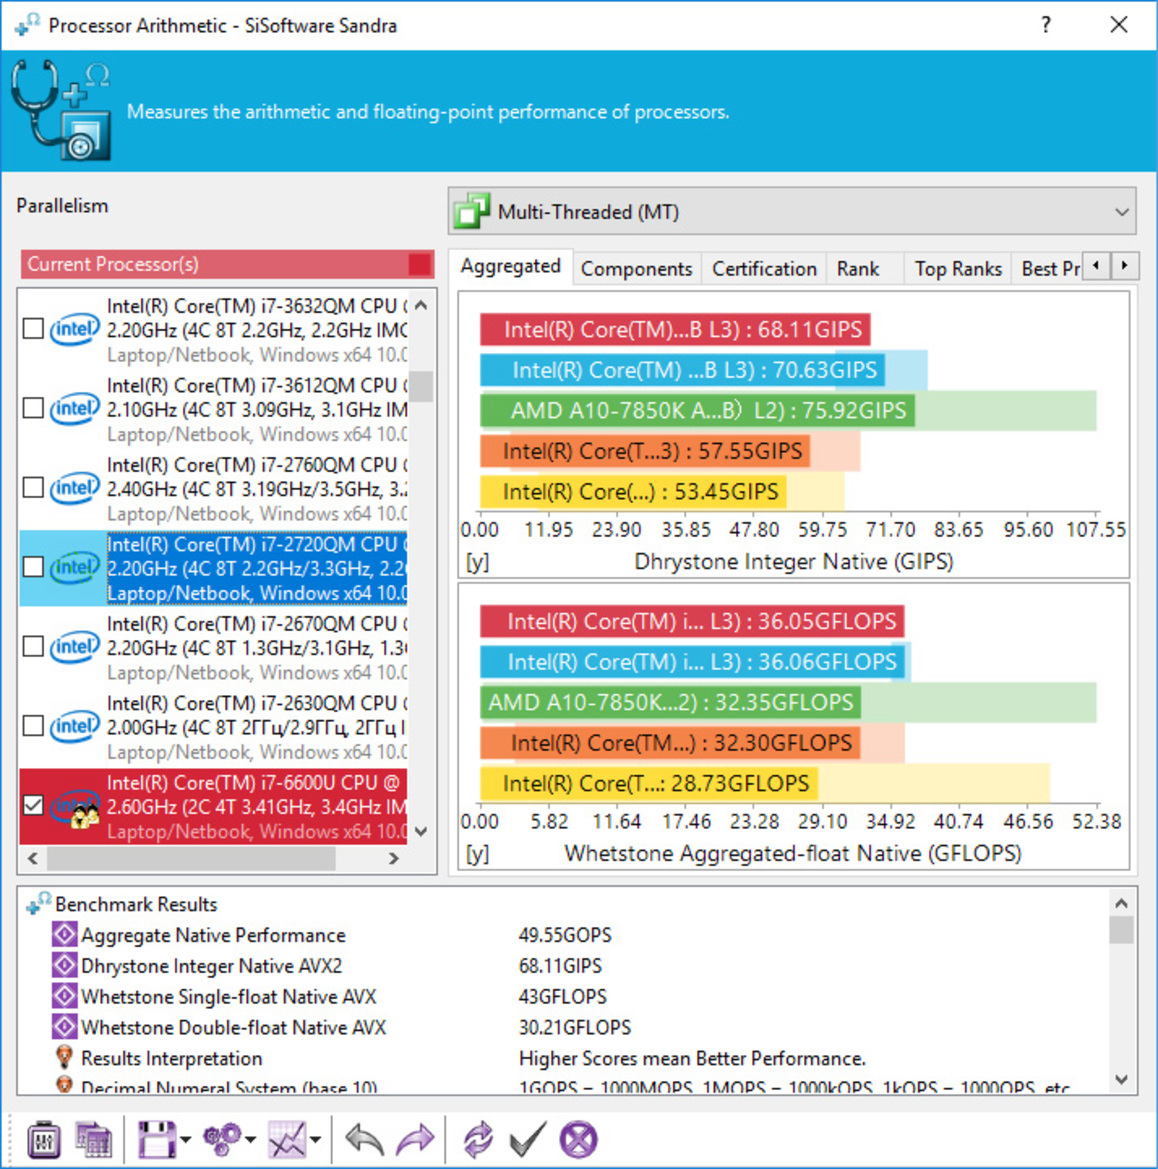This screenshot has width=1158, height=1169.
Task: Check the i7-2630QM processor checkbox
Action: [x=33, y=726]
